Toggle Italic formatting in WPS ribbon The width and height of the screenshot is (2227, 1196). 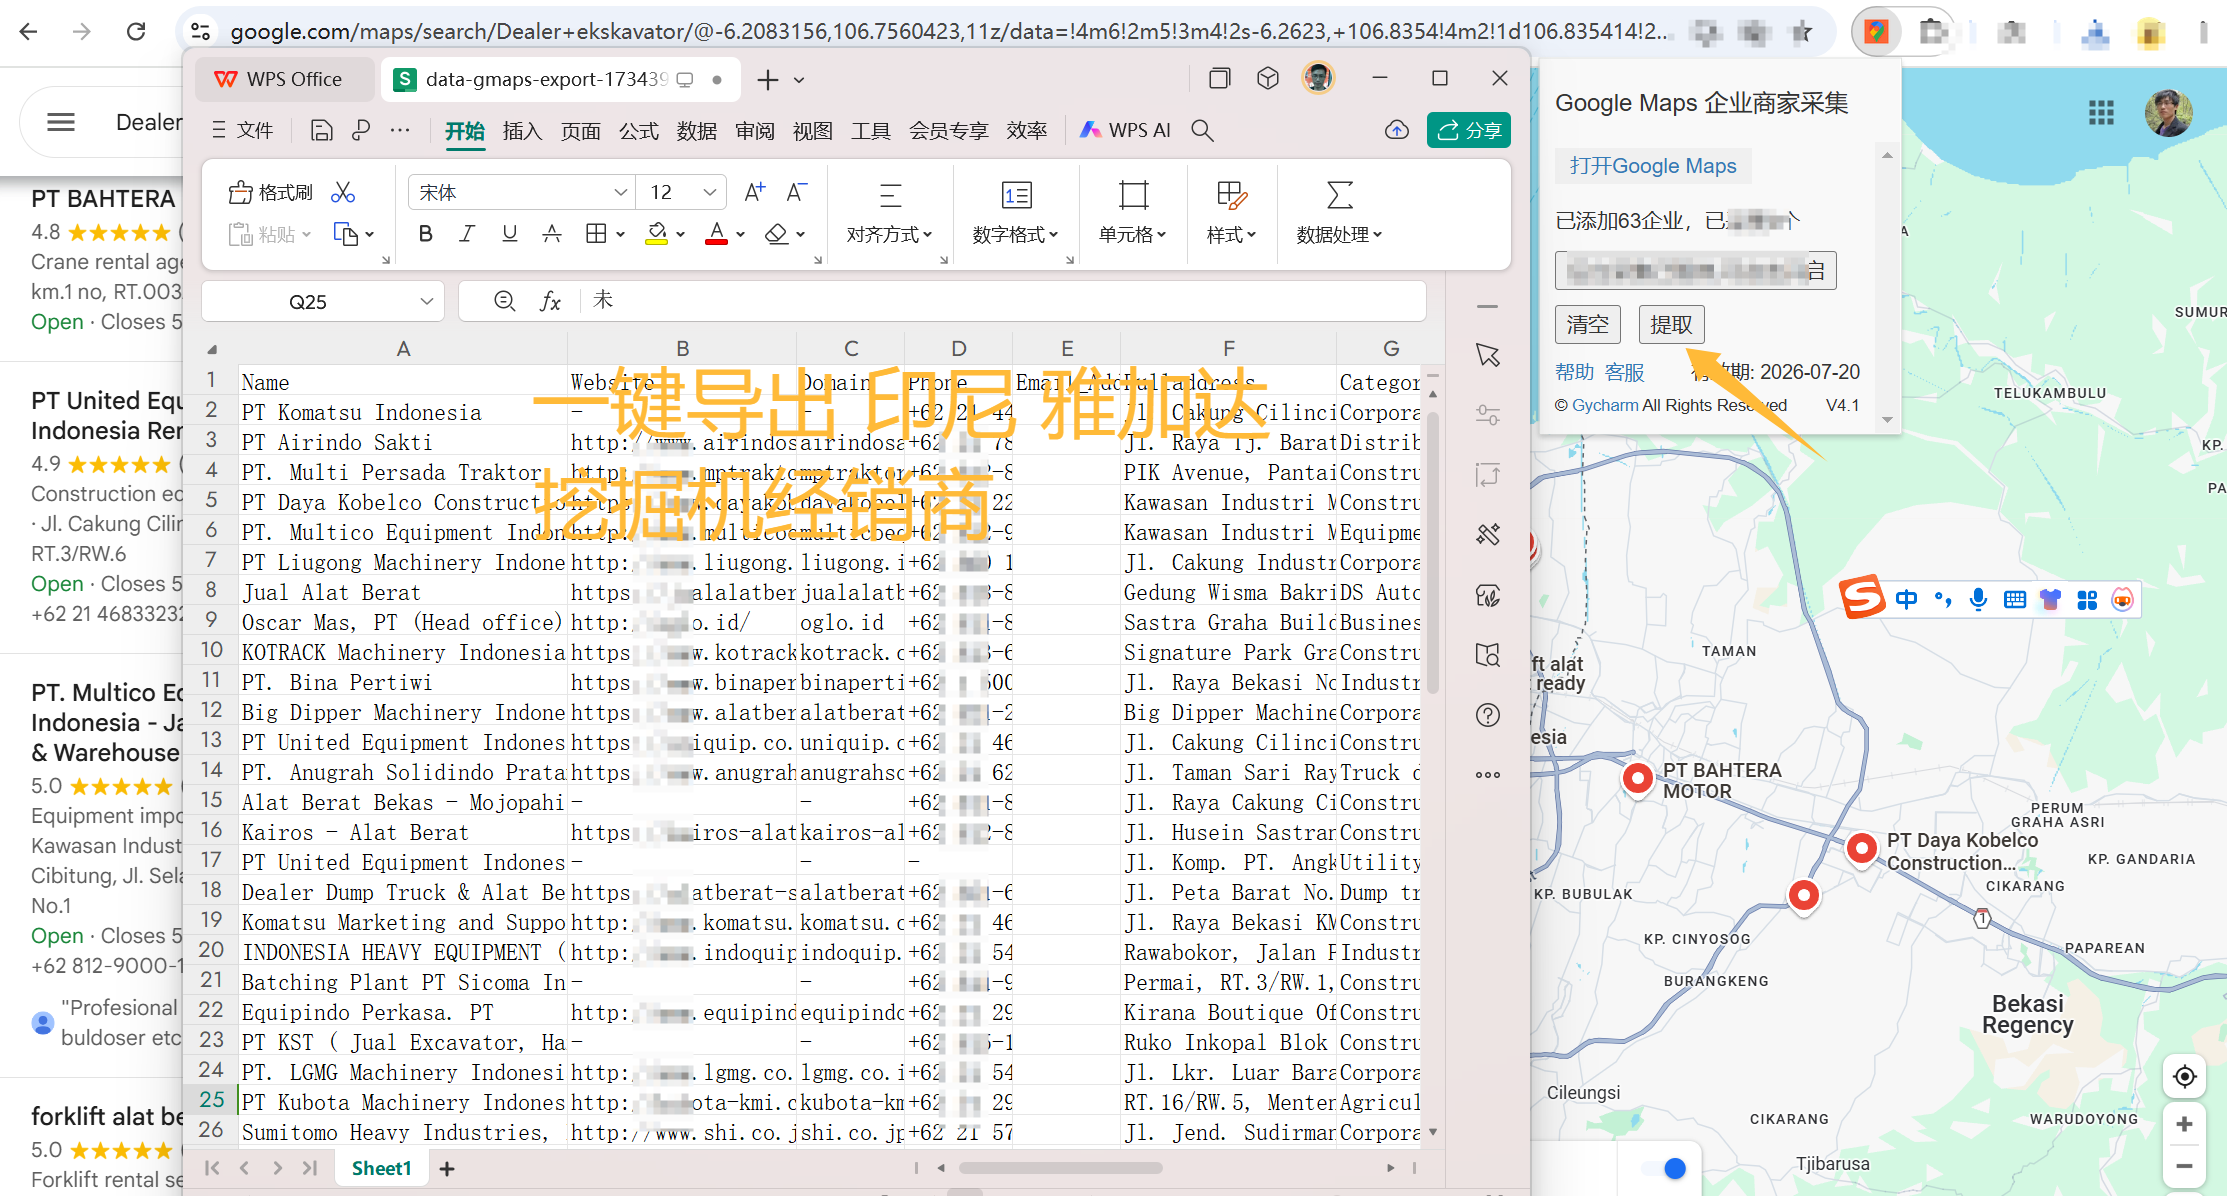467,234
